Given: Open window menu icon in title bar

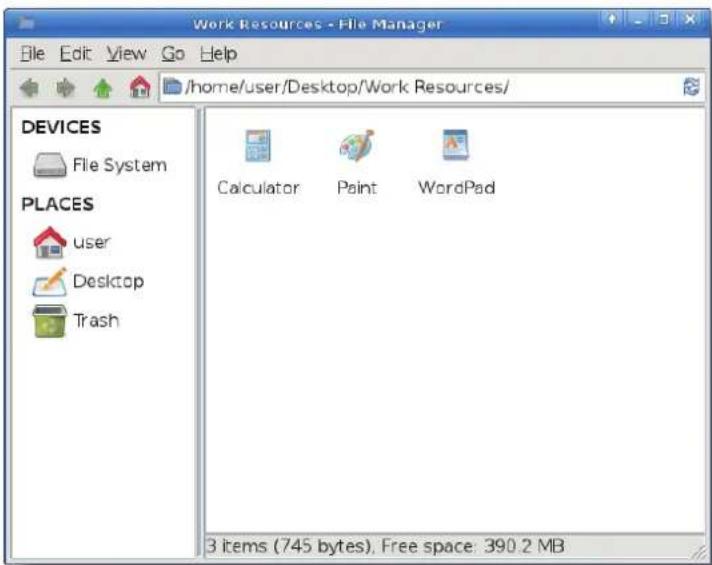Looking at the screenshot, I should (x=26, y=23).
